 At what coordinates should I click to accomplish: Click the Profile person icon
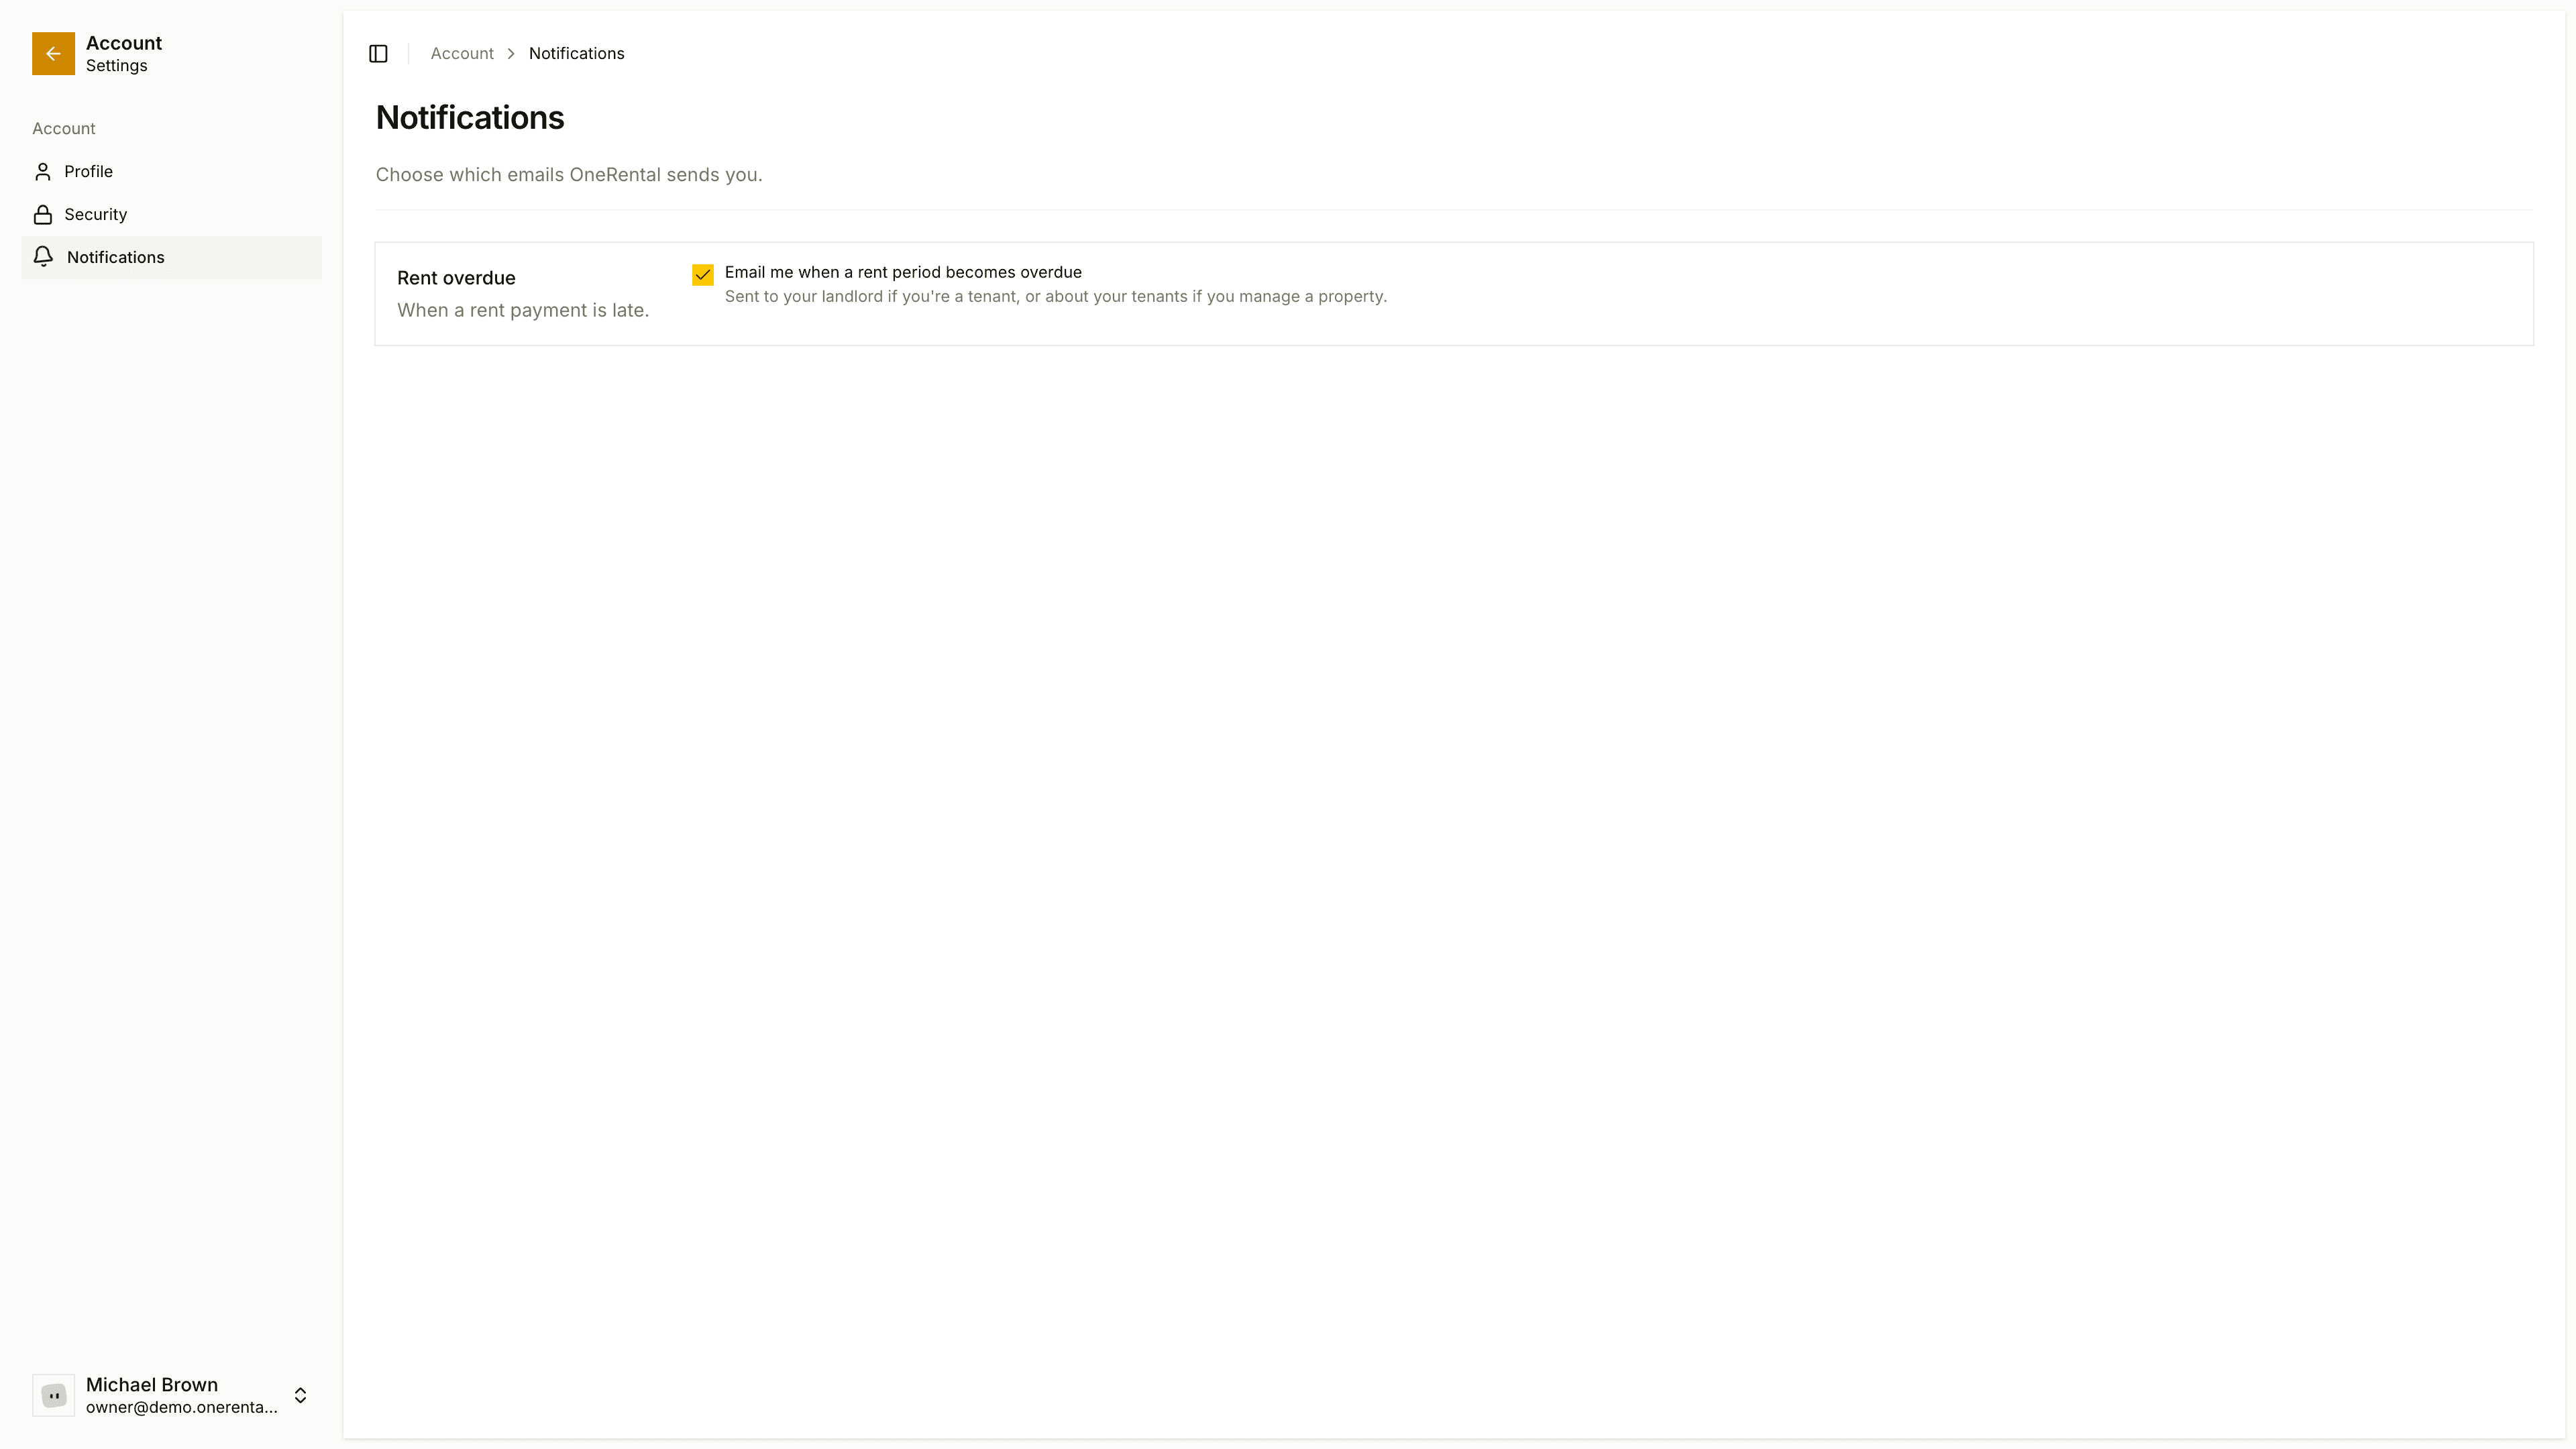(x=43, y=172)
